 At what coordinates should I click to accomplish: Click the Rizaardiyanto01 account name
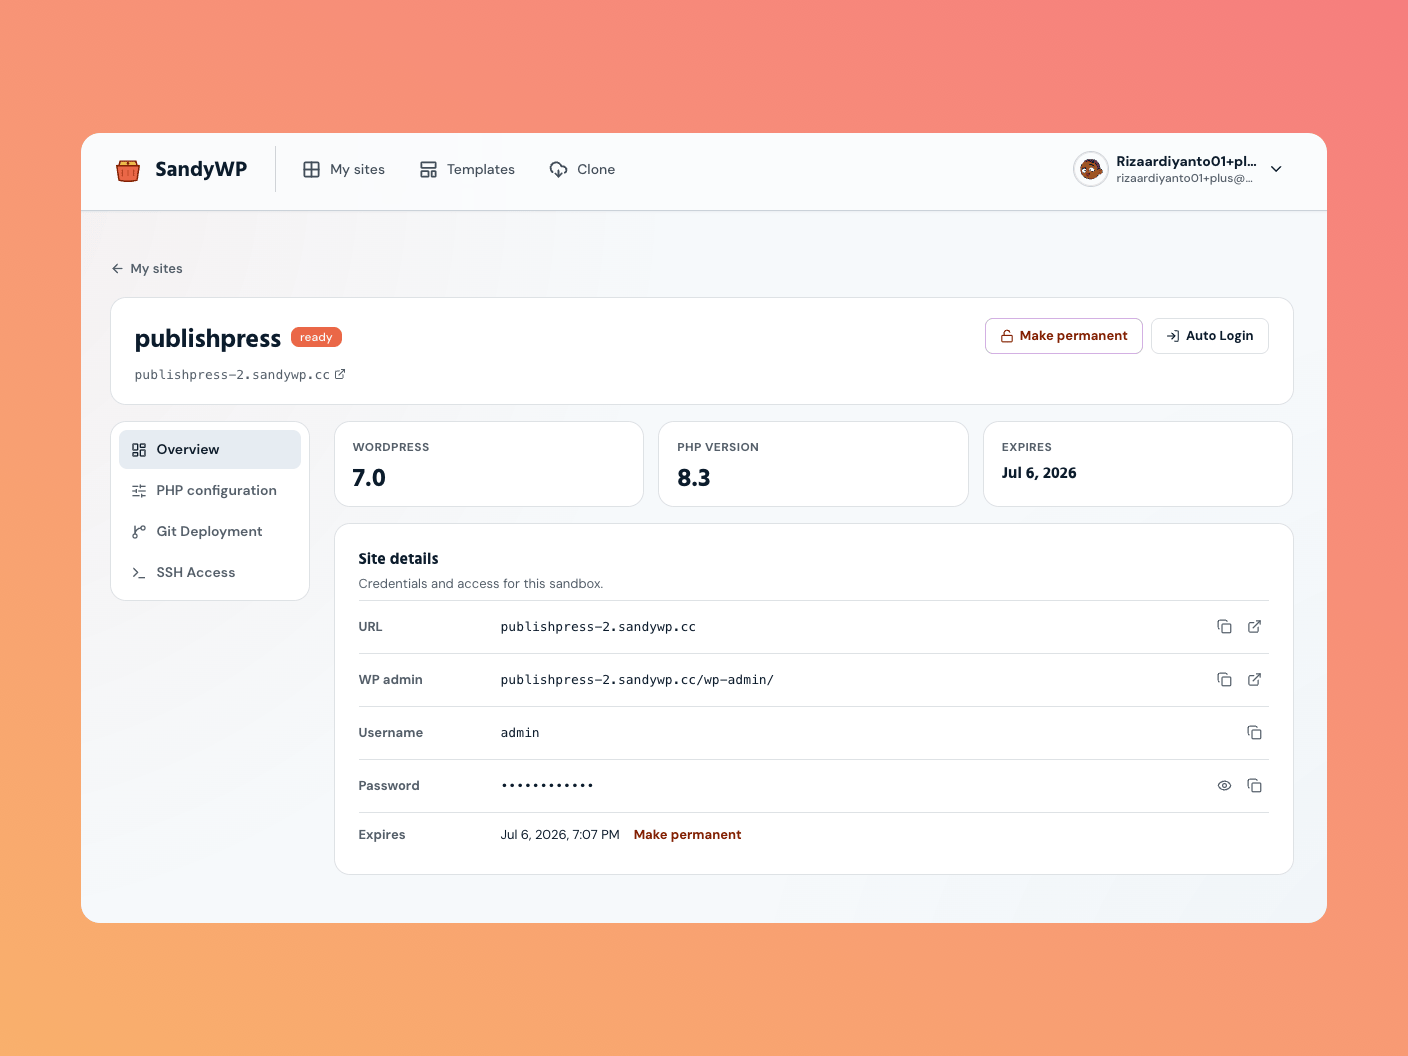pos(1186,162)
